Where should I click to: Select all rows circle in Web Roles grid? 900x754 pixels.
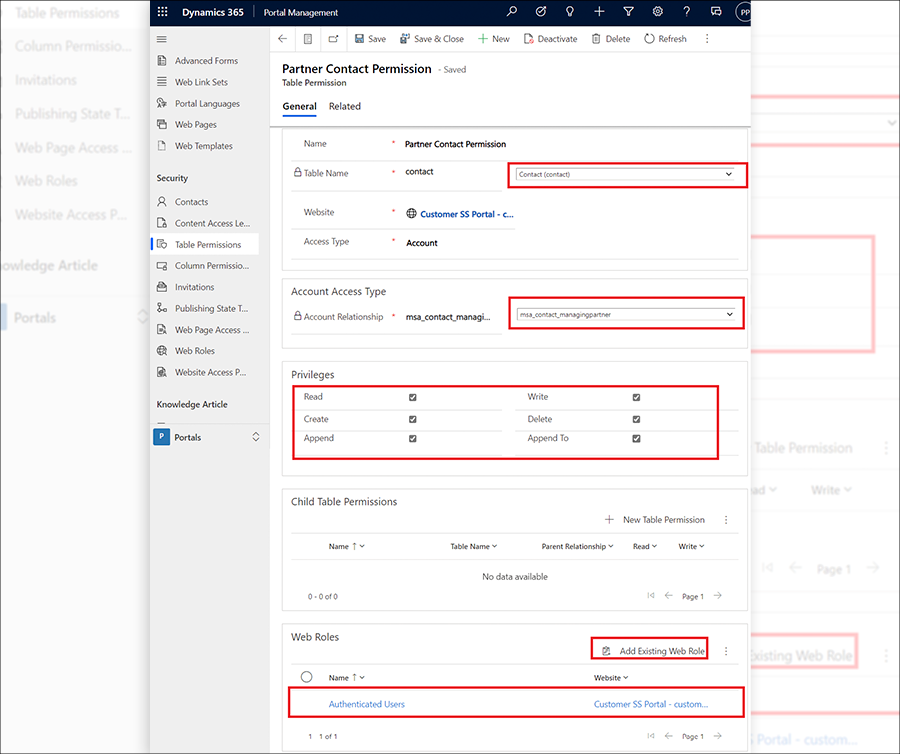coord(307,677)
